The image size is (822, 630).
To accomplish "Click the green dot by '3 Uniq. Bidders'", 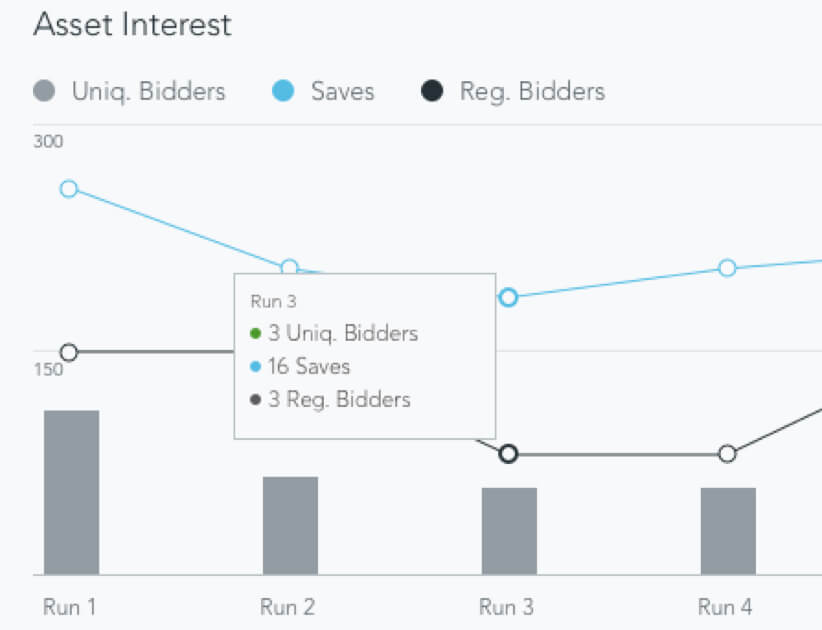I will 255,334.
